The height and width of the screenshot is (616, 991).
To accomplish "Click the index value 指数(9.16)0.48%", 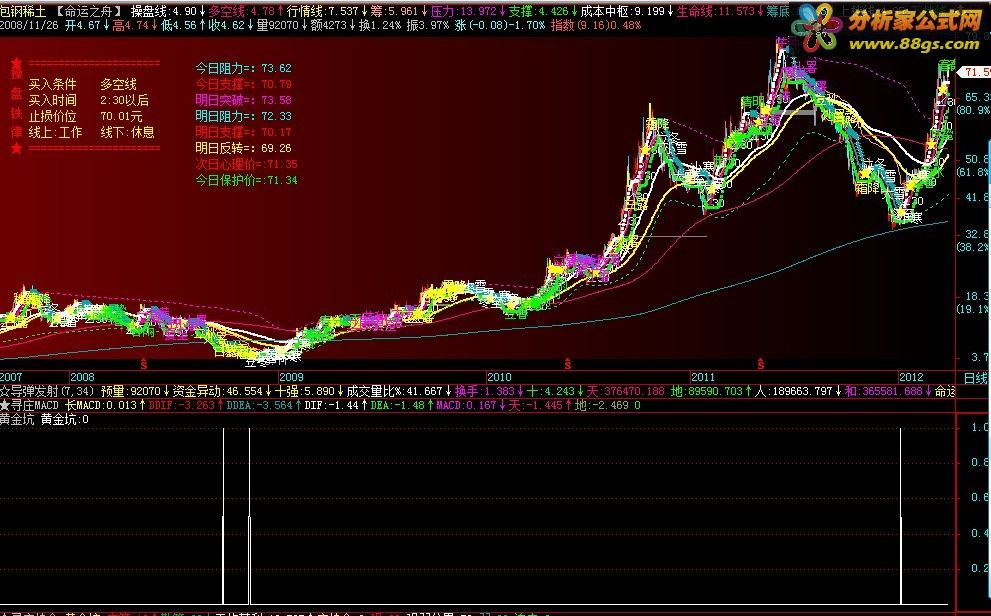I will [x=596, y=25].
